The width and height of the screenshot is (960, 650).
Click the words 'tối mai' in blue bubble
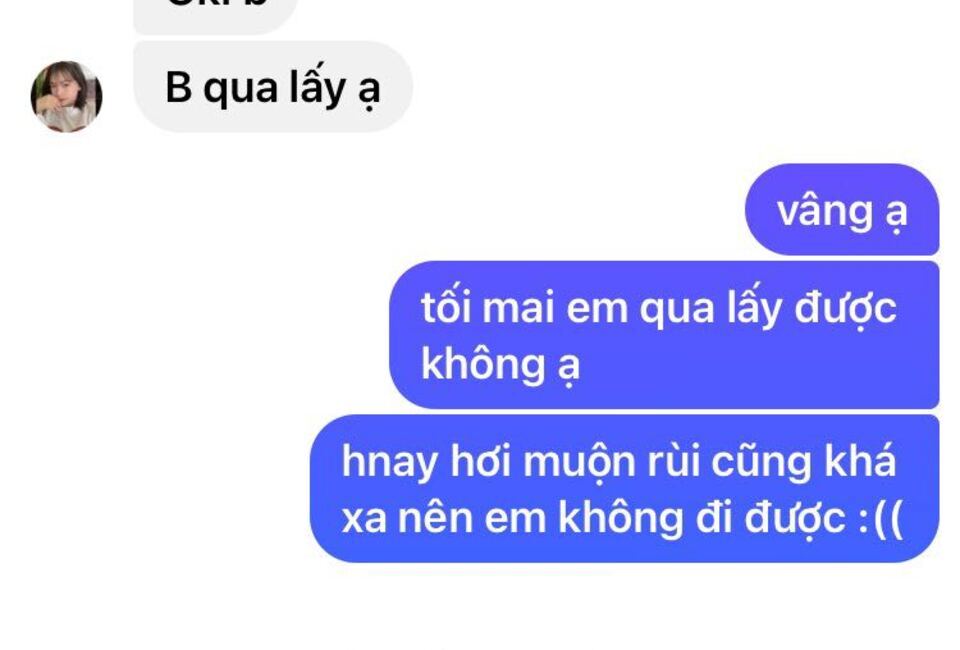487,307
